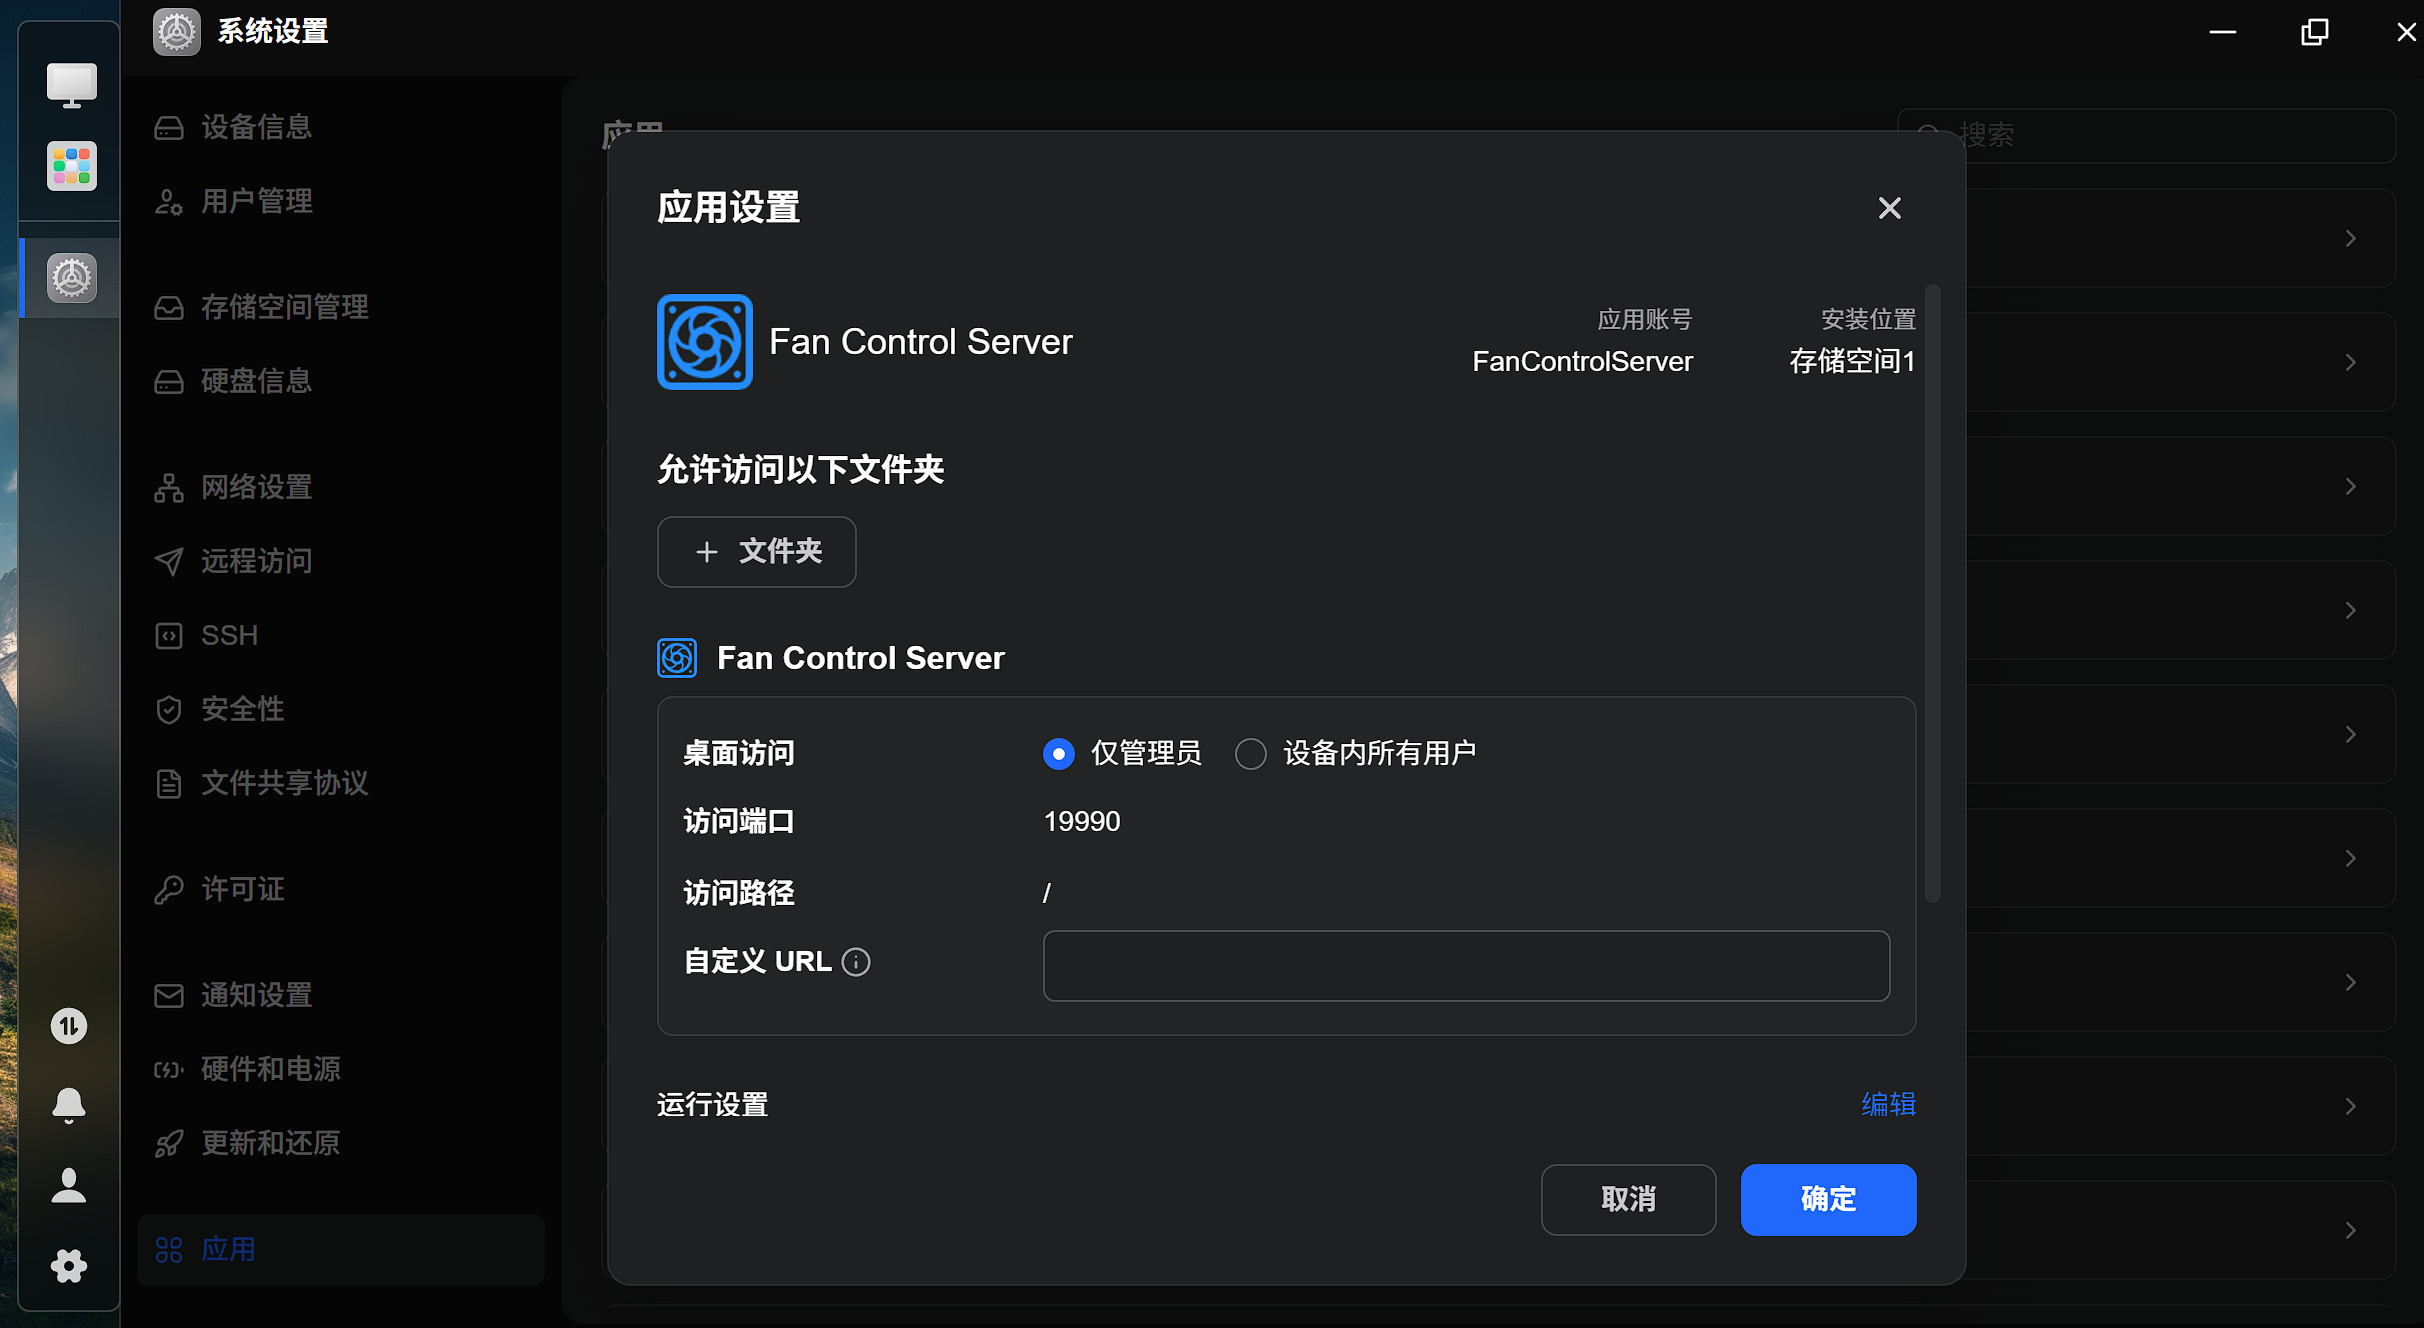
Task: Click the 存储空间管理 sidebar icon
Action: [169, 308]
